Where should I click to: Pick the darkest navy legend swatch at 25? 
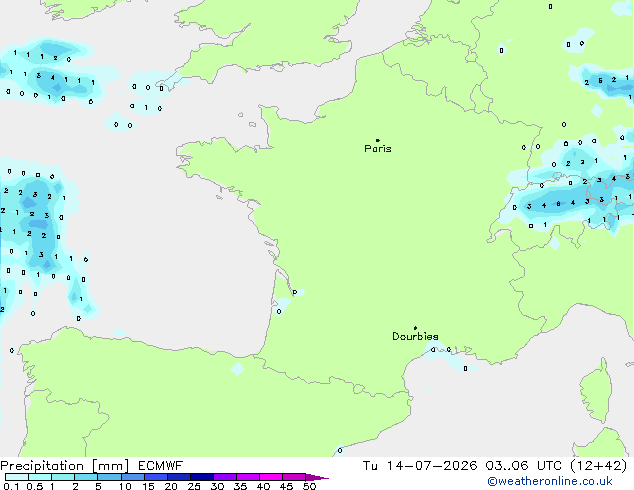(x=202, y=477)
